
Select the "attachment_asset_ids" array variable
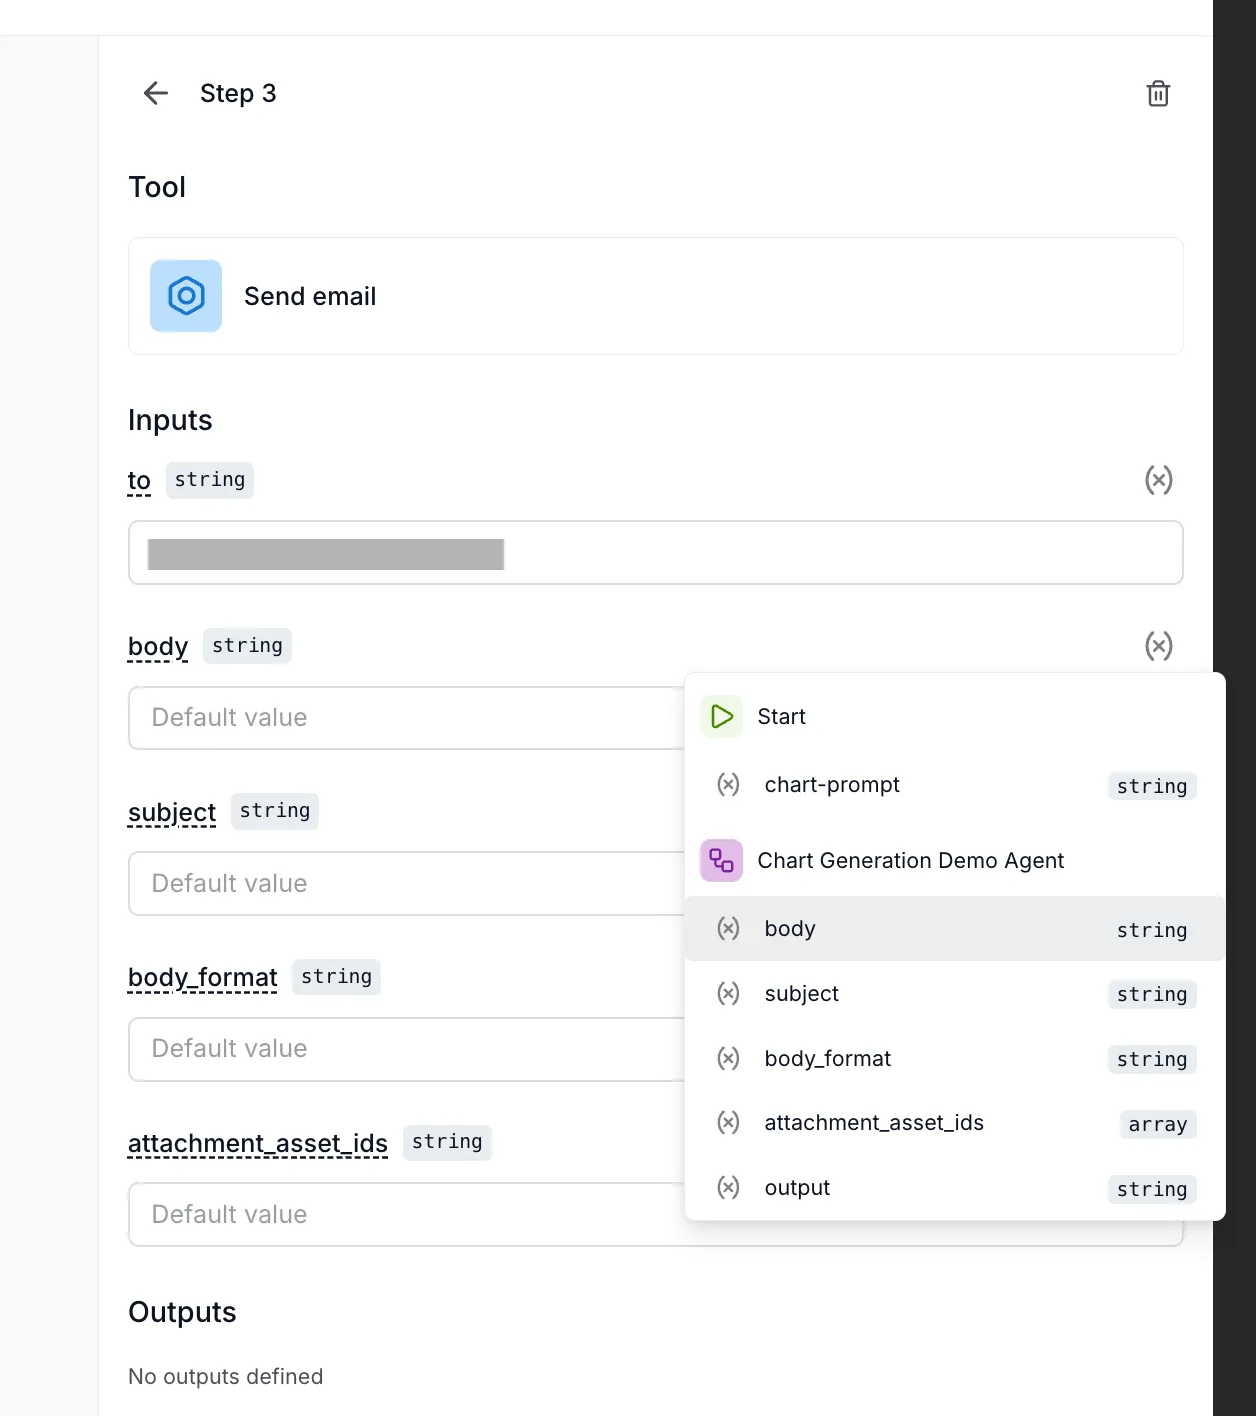(x=873, y=1122)
